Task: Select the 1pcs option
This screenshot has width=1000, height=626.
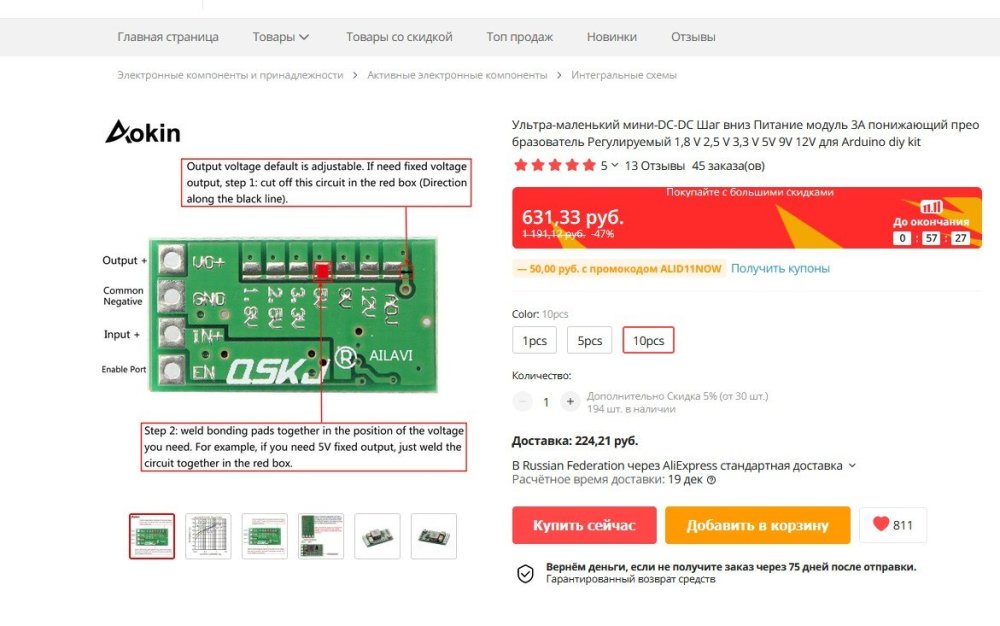Action: (x=535, y=341)
